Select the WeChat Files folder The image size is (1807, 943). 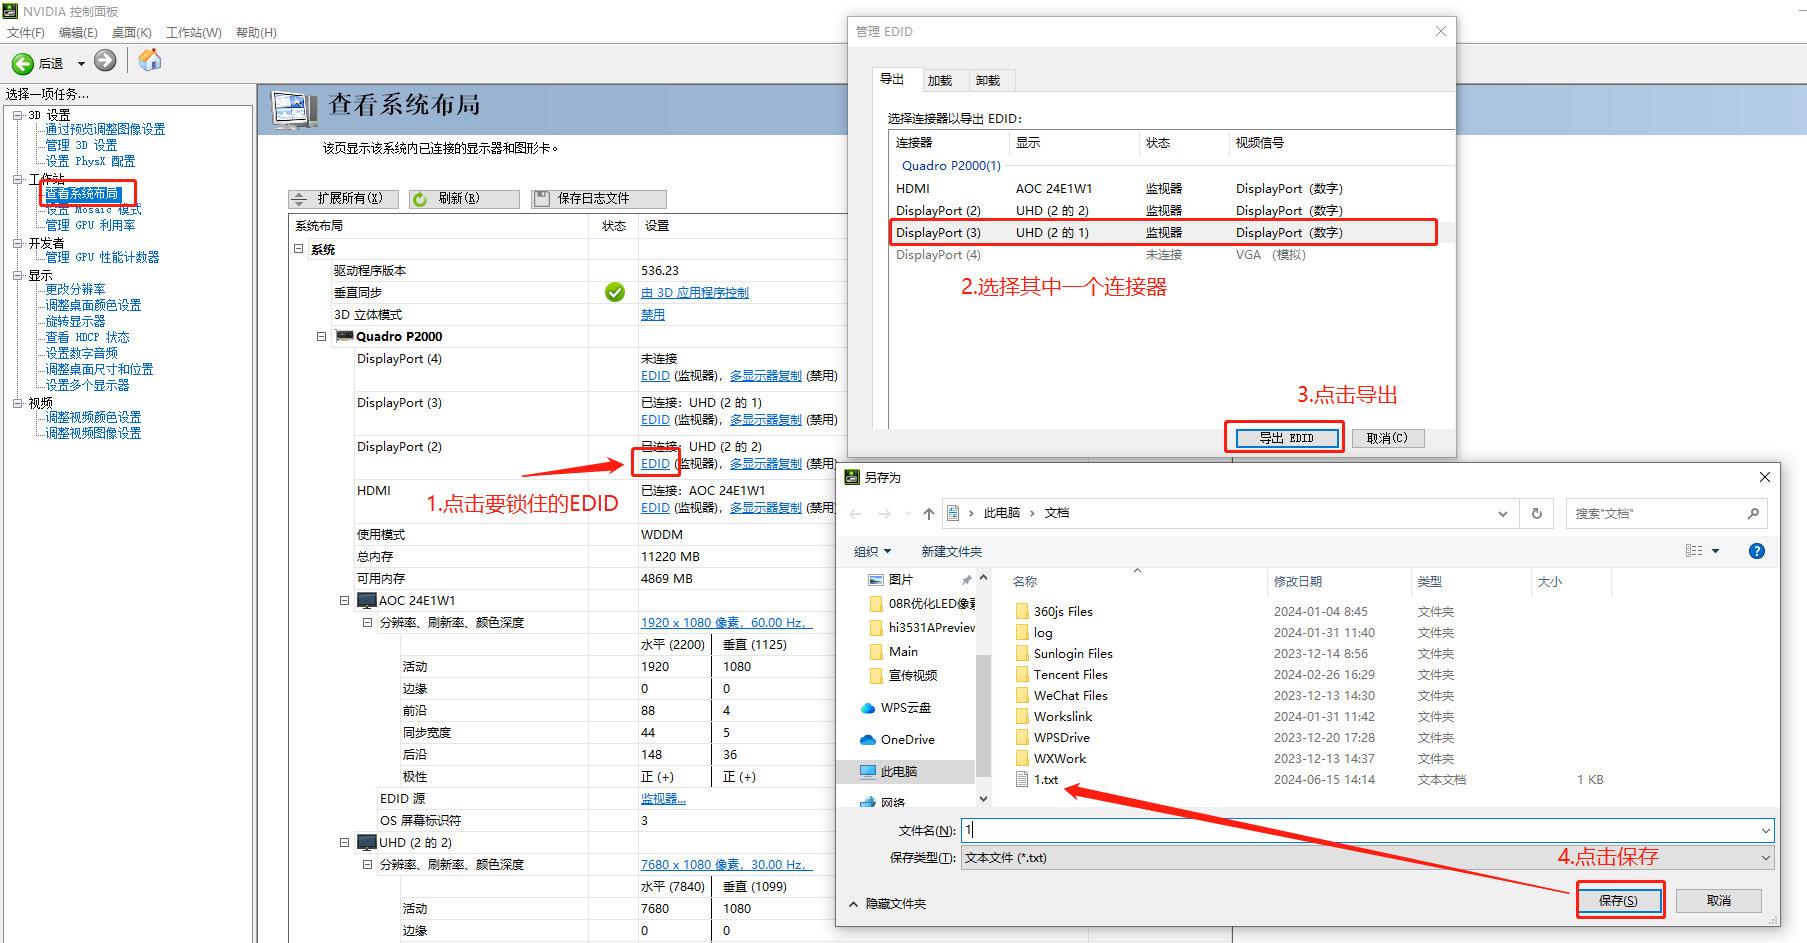[x=1070, y=696]
